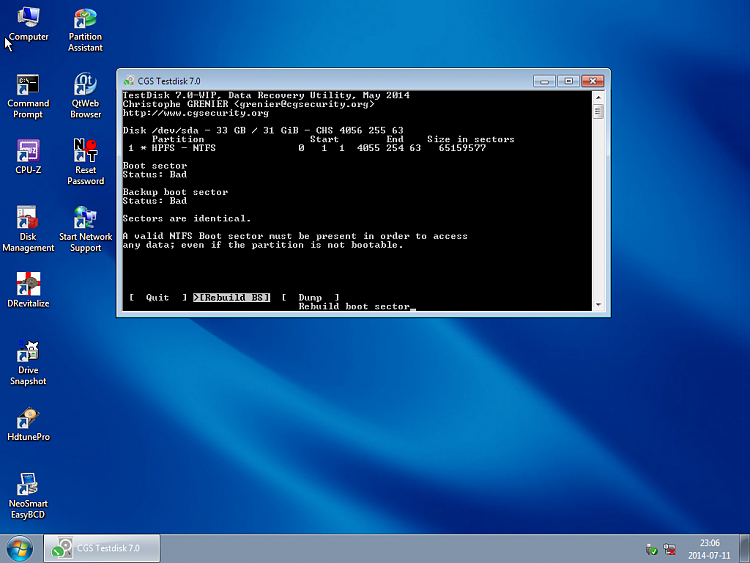This screenshot has height=563, width=750.
Task: Open the CPU-Z shortcut
Action: [28, 157]
